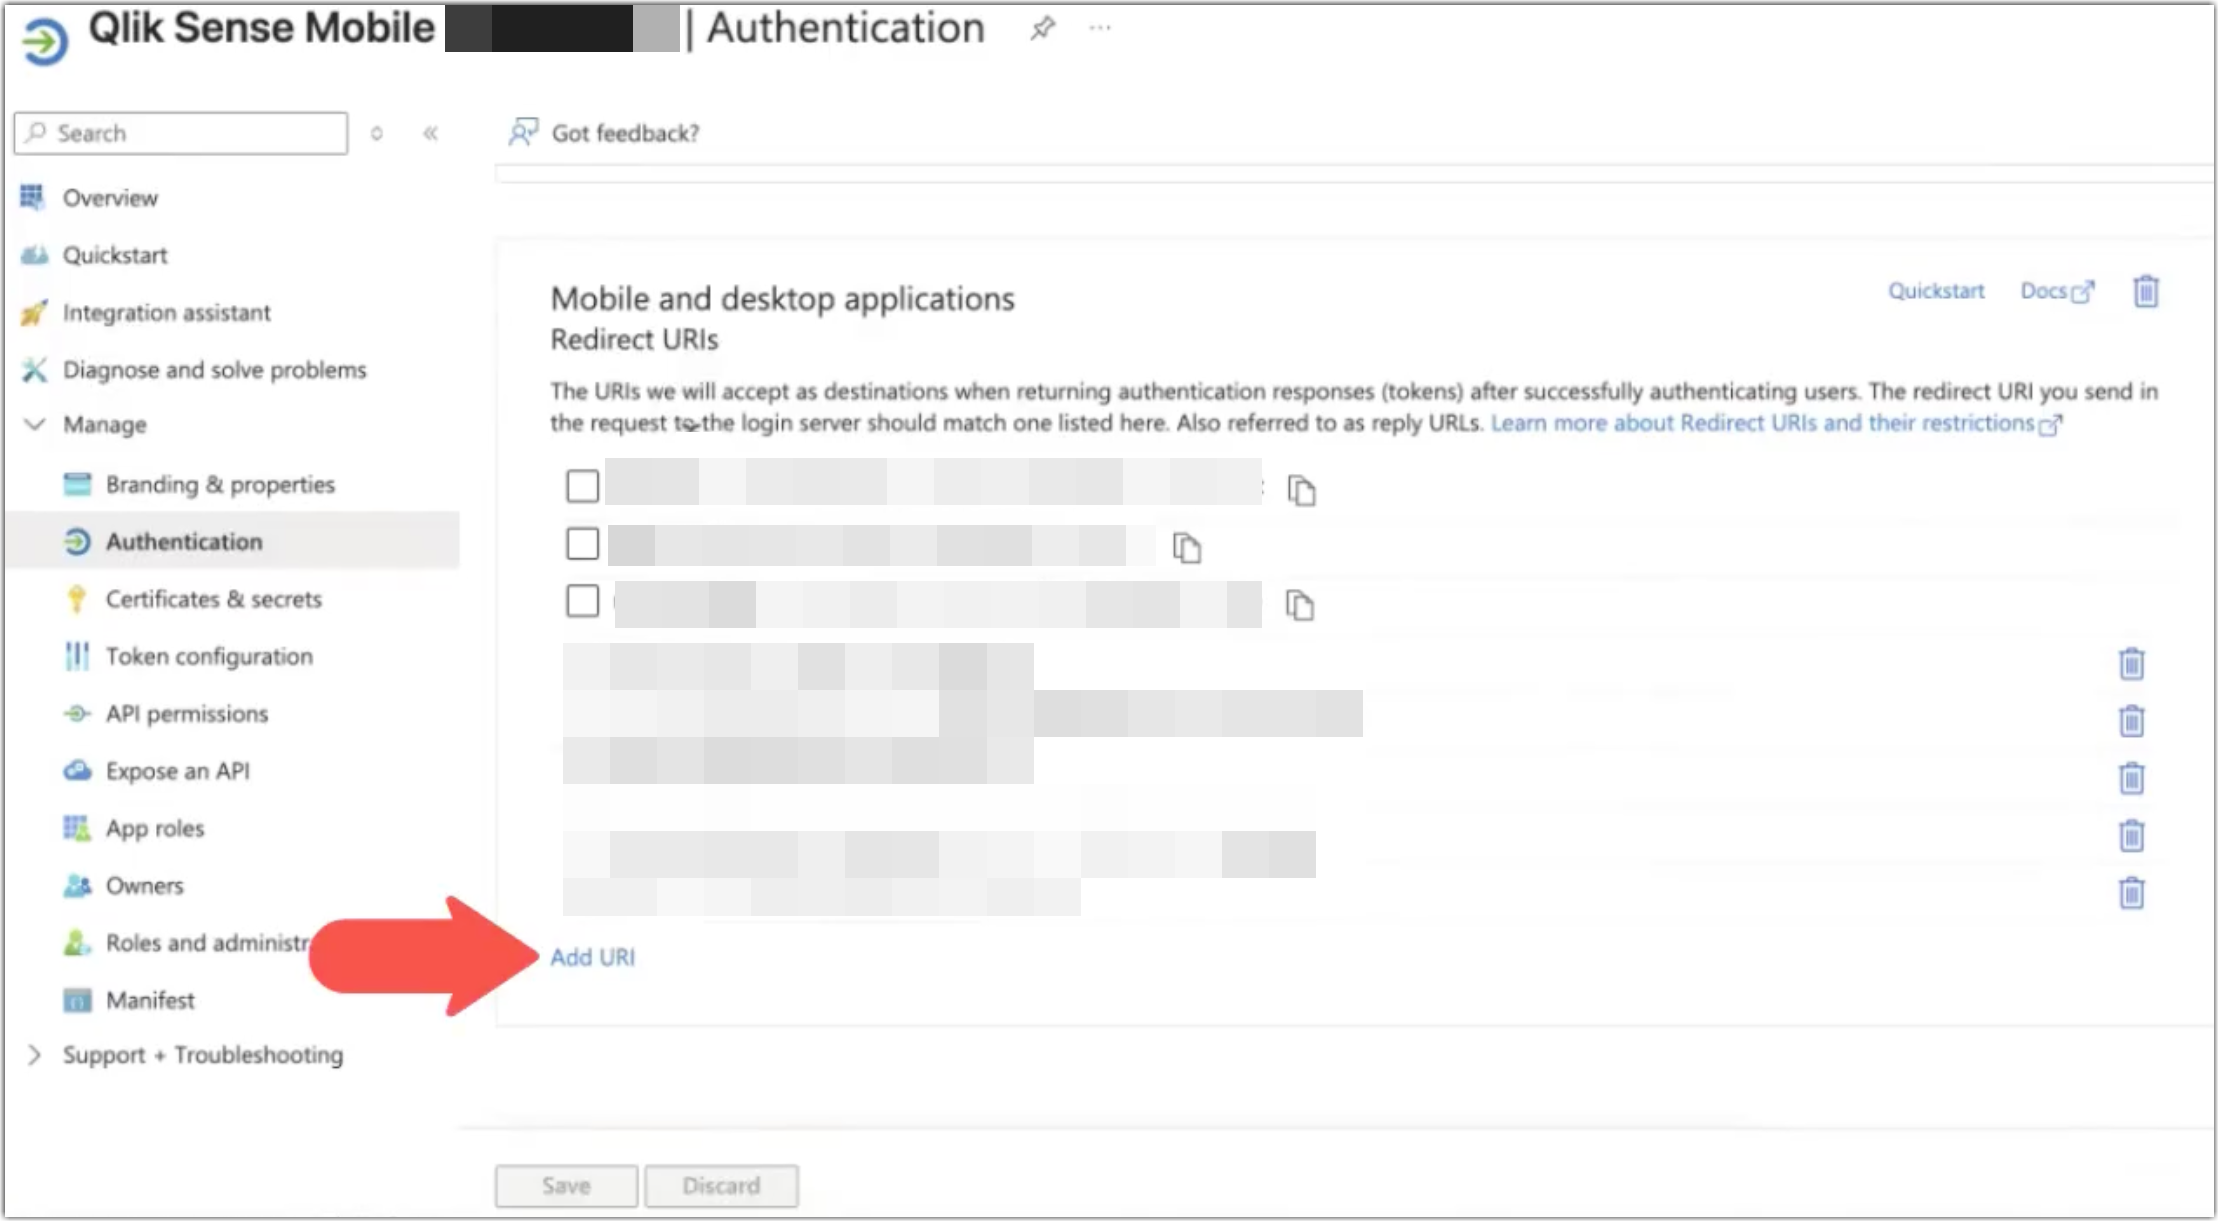Click the Add URI link
Screen dimensions: 2219x1222
594,957
